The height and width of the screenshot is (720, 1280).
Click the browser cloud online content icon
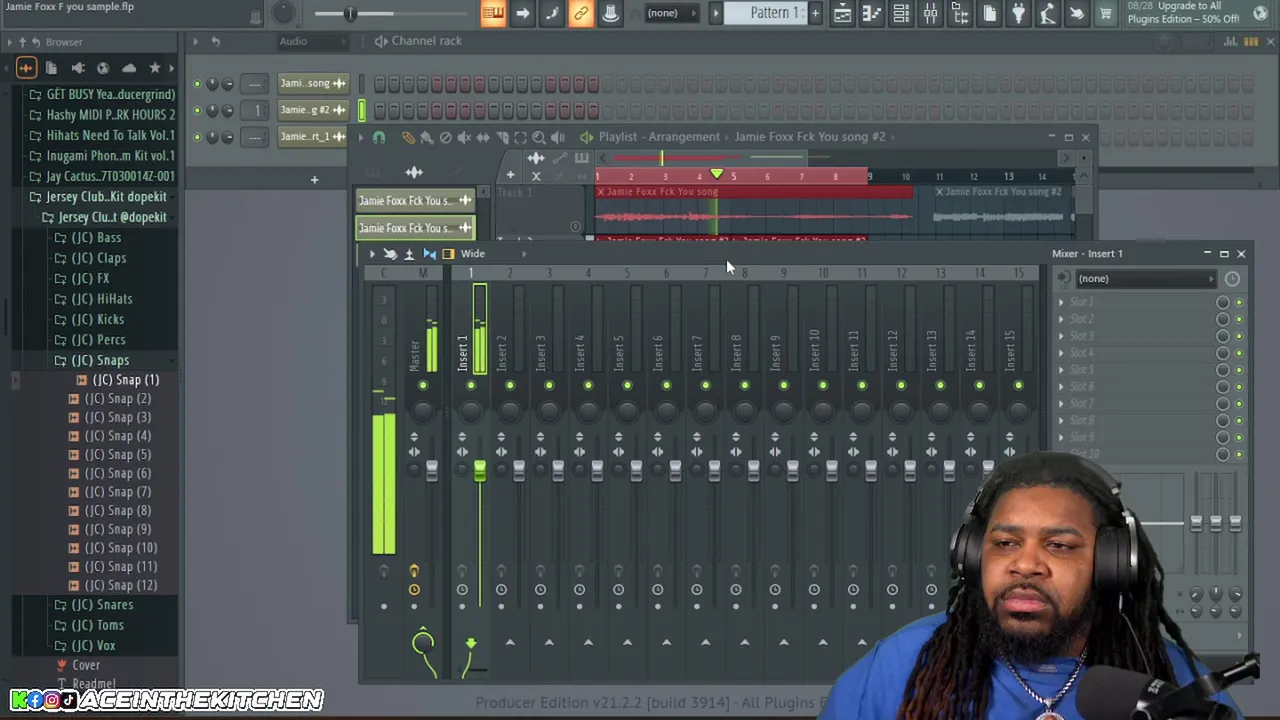point(129,68)
